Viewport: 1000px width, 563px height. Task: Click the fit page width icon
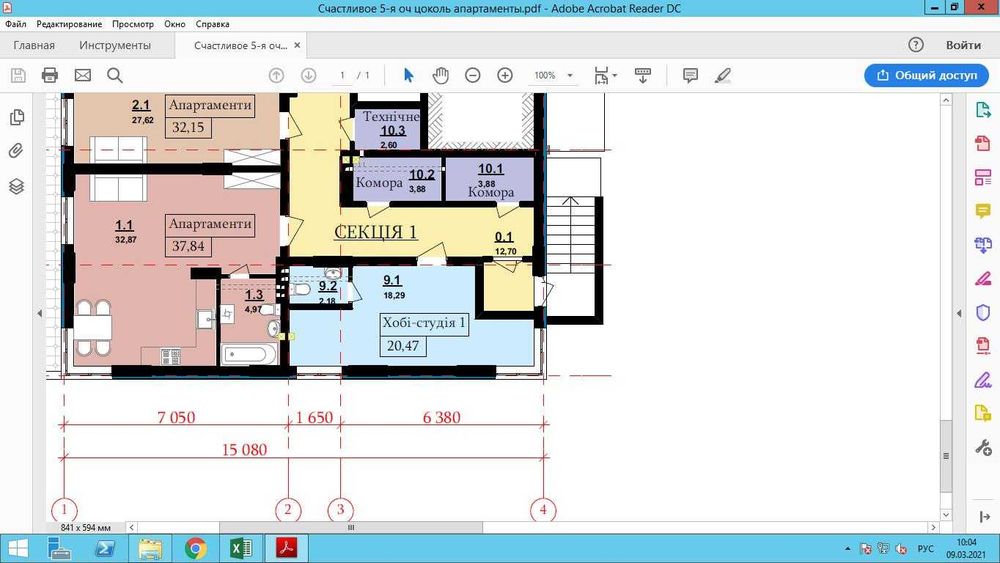[x=601, y=75]
